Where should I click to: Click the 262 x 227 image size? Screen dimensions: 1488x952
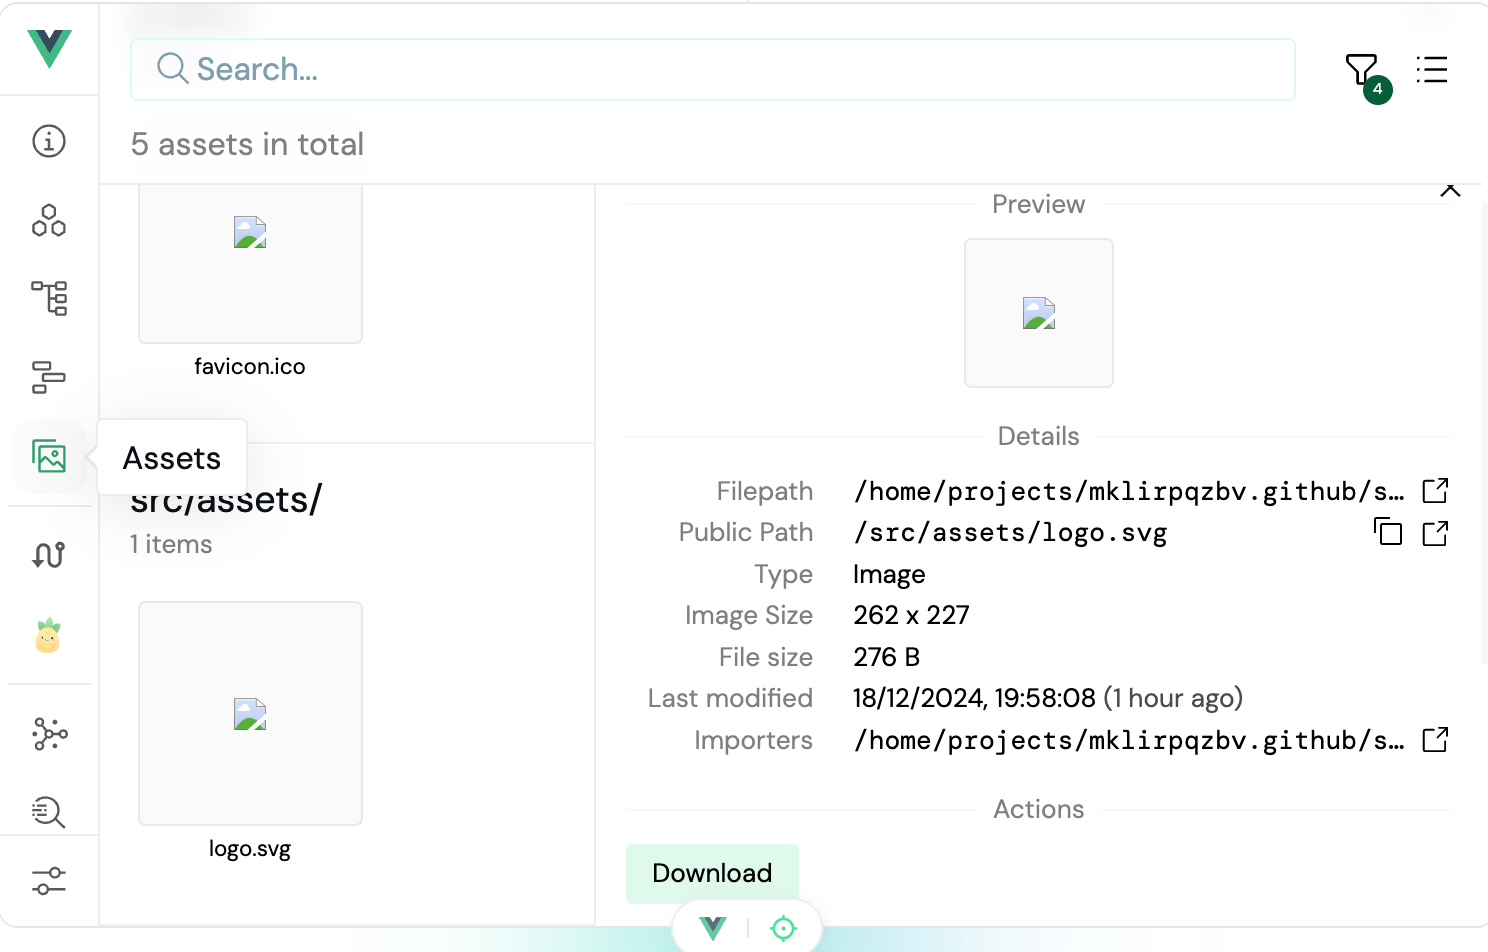(911, 615)
